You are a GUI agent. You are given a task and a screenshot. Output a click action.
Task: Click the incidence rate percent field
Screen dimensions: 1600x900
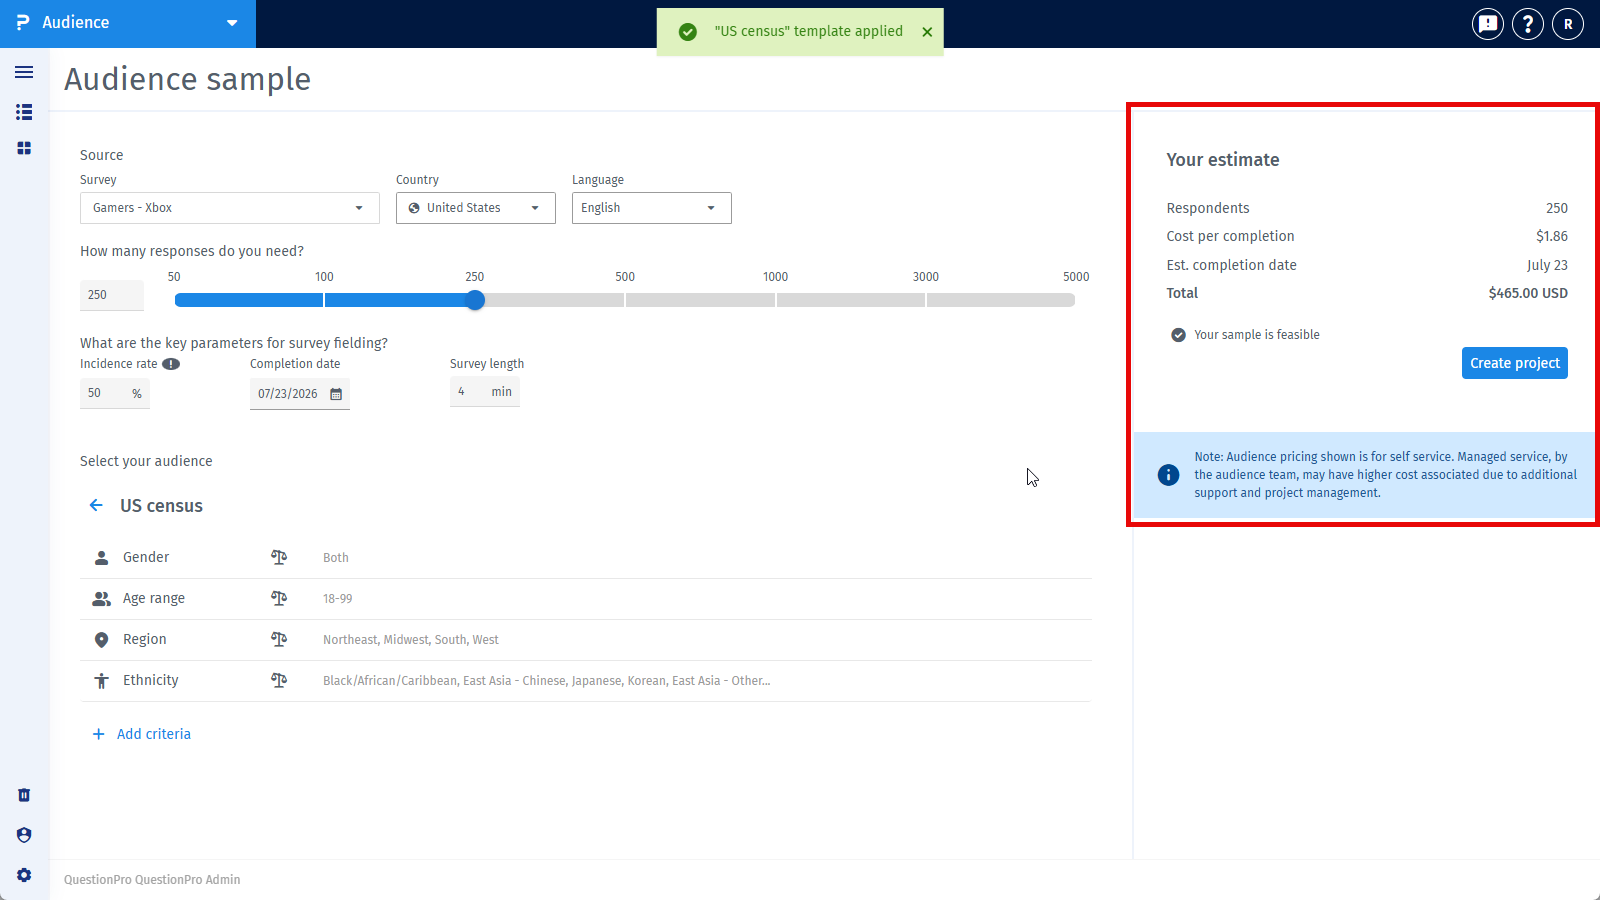click(115, 393)
